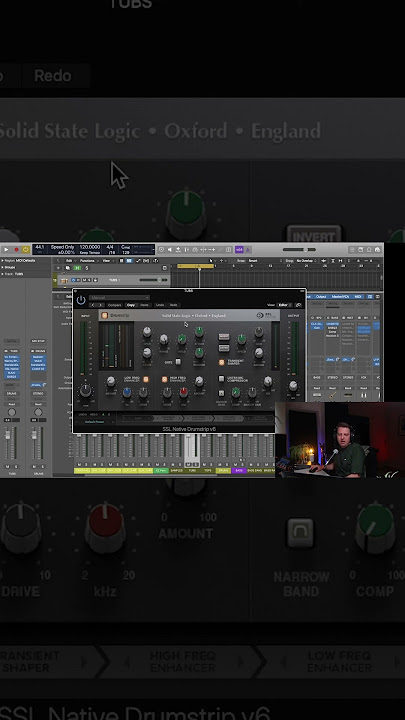Open the View menu in tracks area
The width and height of the screenshot is (405, 720).
click(x=107, y=260)
